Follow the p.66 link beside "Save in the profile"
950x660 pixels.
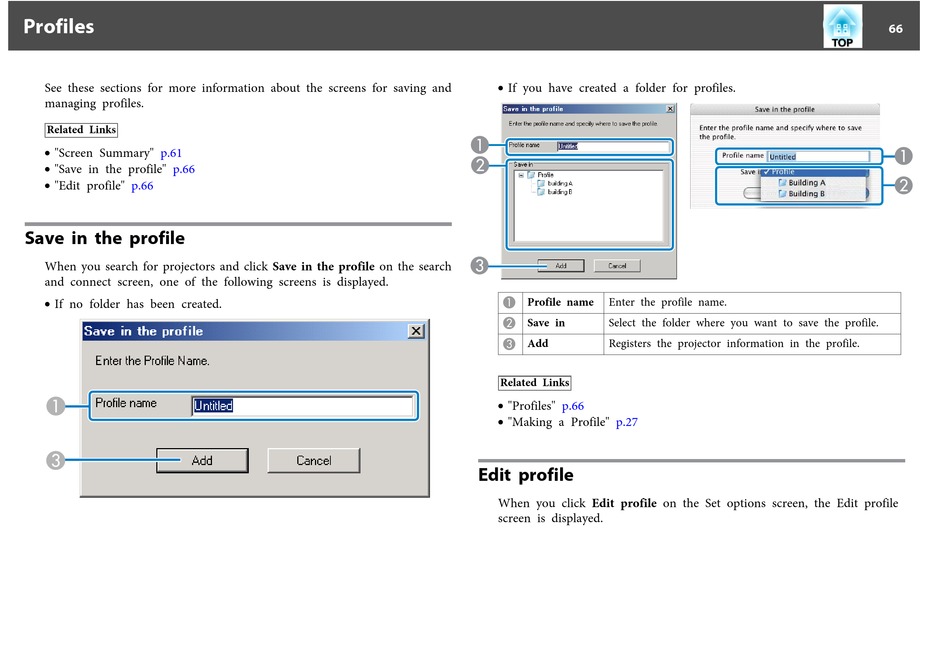[184, 170]
